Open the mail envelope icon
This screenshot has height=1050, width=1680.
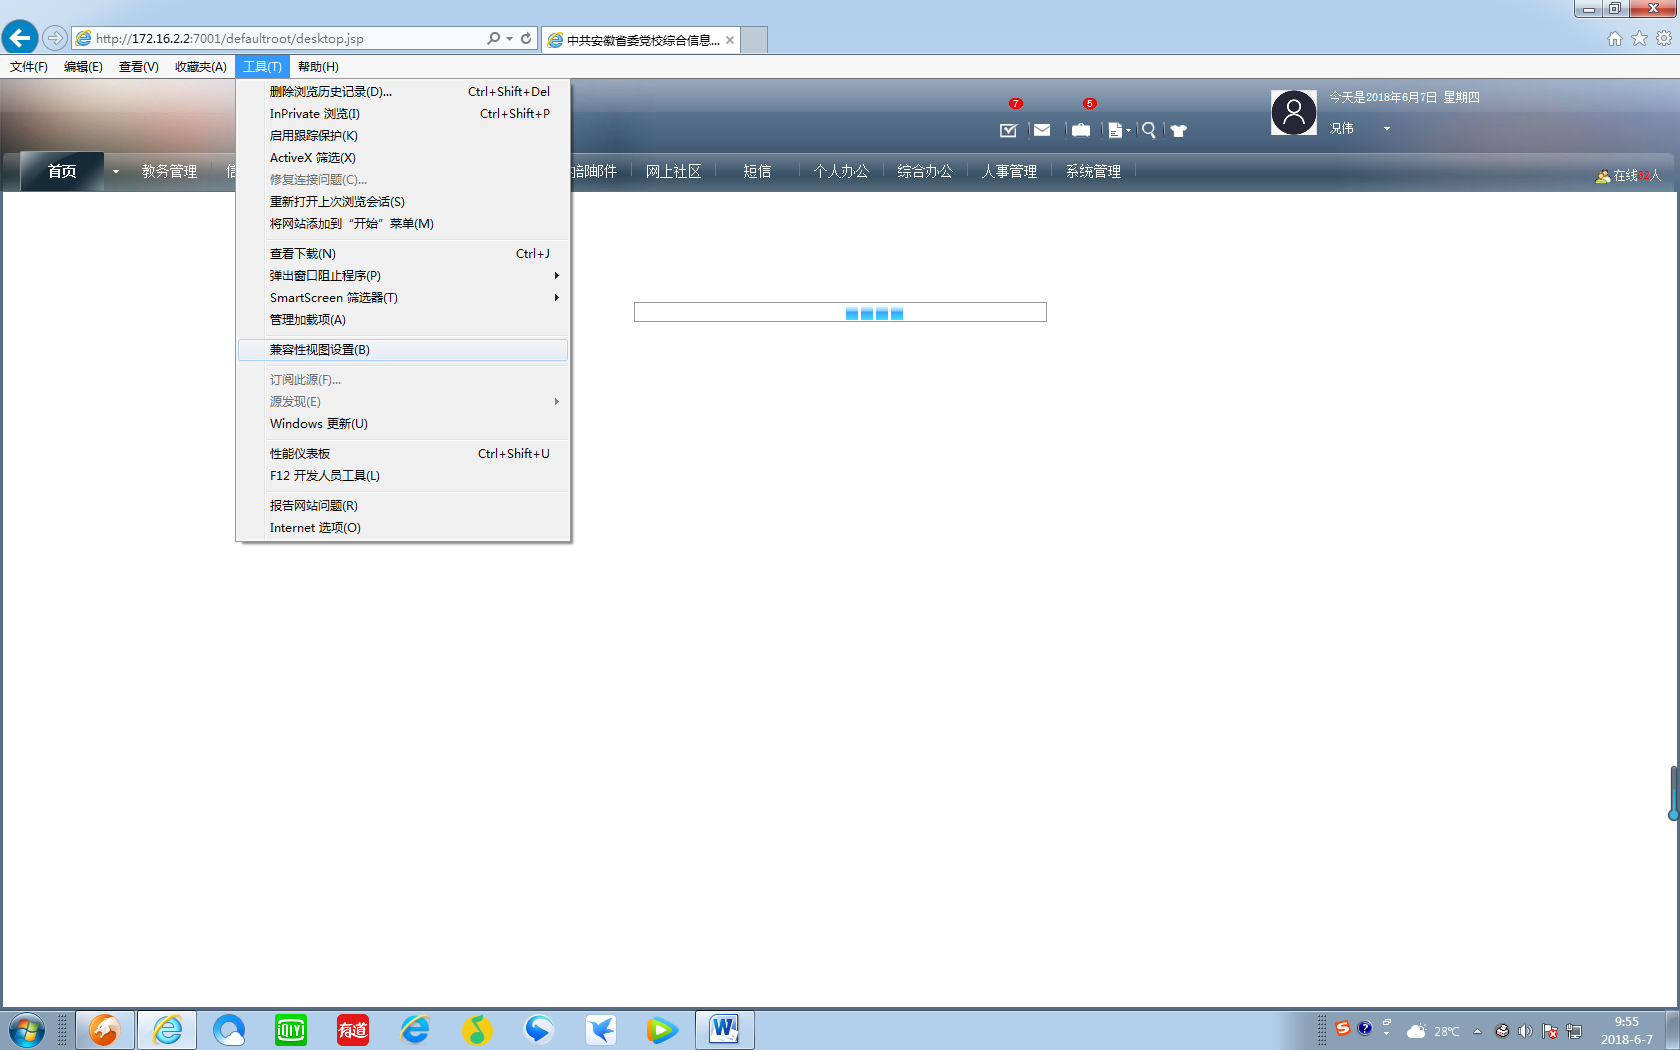[1042, 130]
